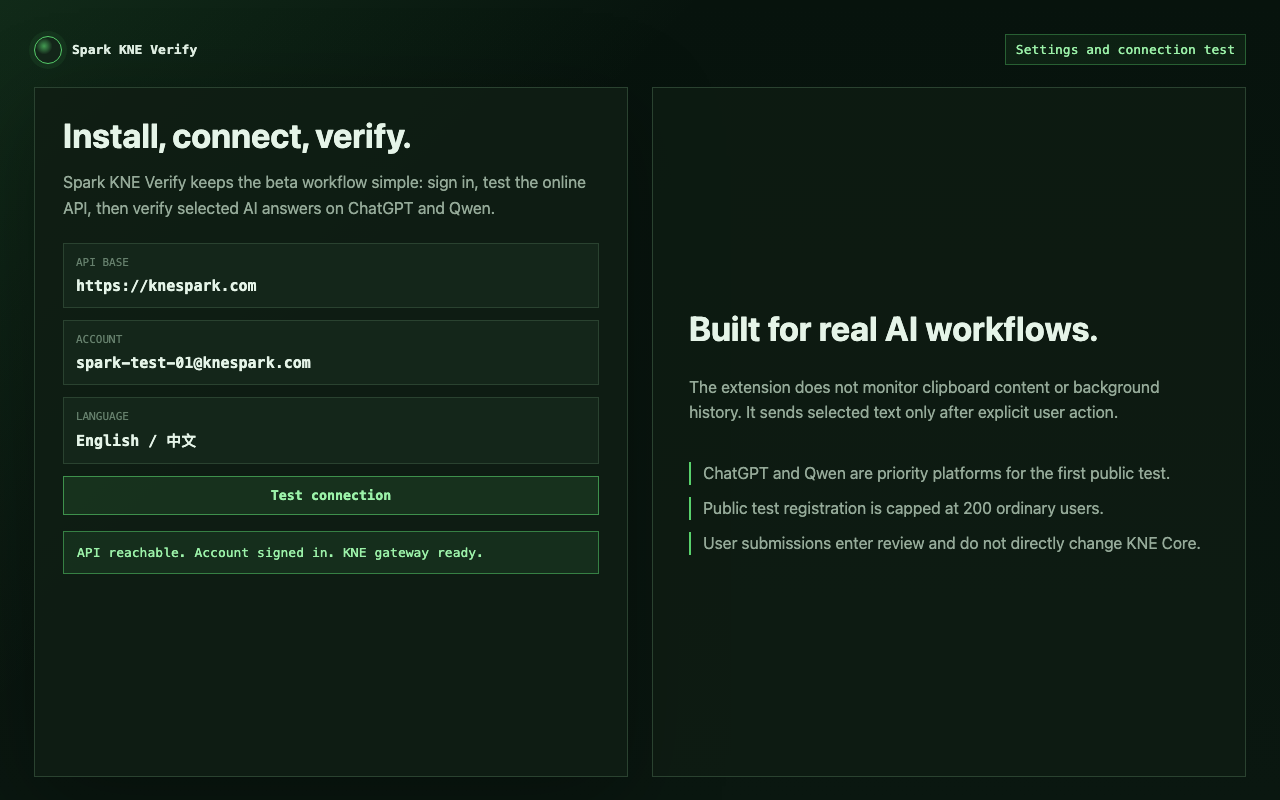This screenshot has width=1280, height=800.
Task: Click the Test connection button
Action: [331, 496]
